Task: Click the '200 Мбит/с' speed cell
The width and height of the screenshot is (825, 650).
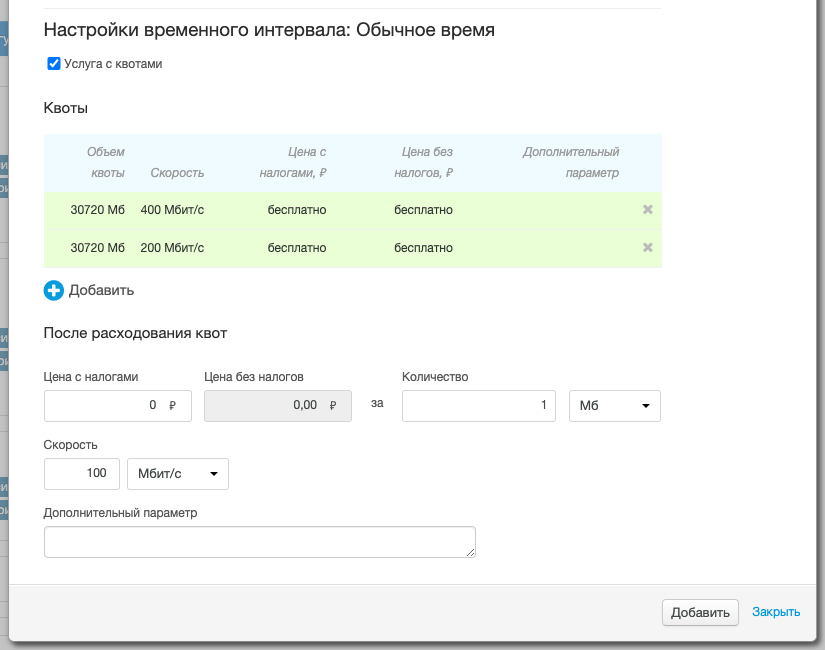Action: point(172,248)
